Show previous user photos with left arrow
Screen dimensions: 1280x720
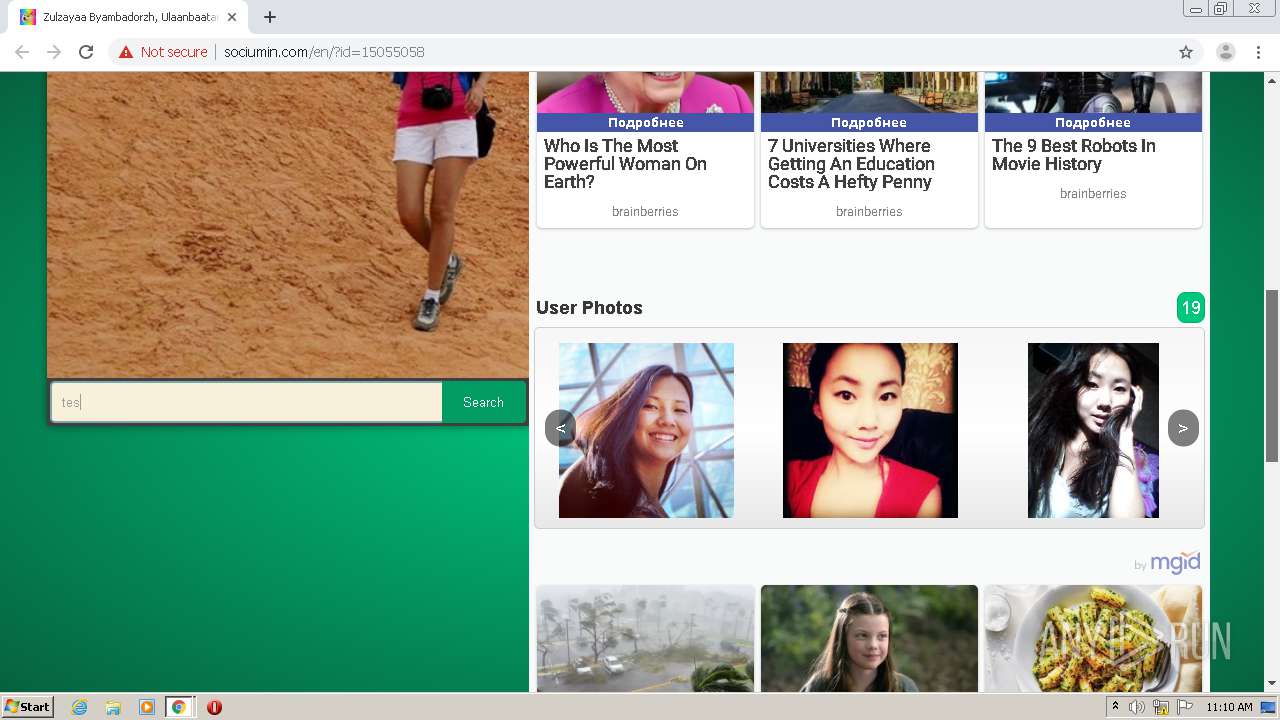point(560,428)
